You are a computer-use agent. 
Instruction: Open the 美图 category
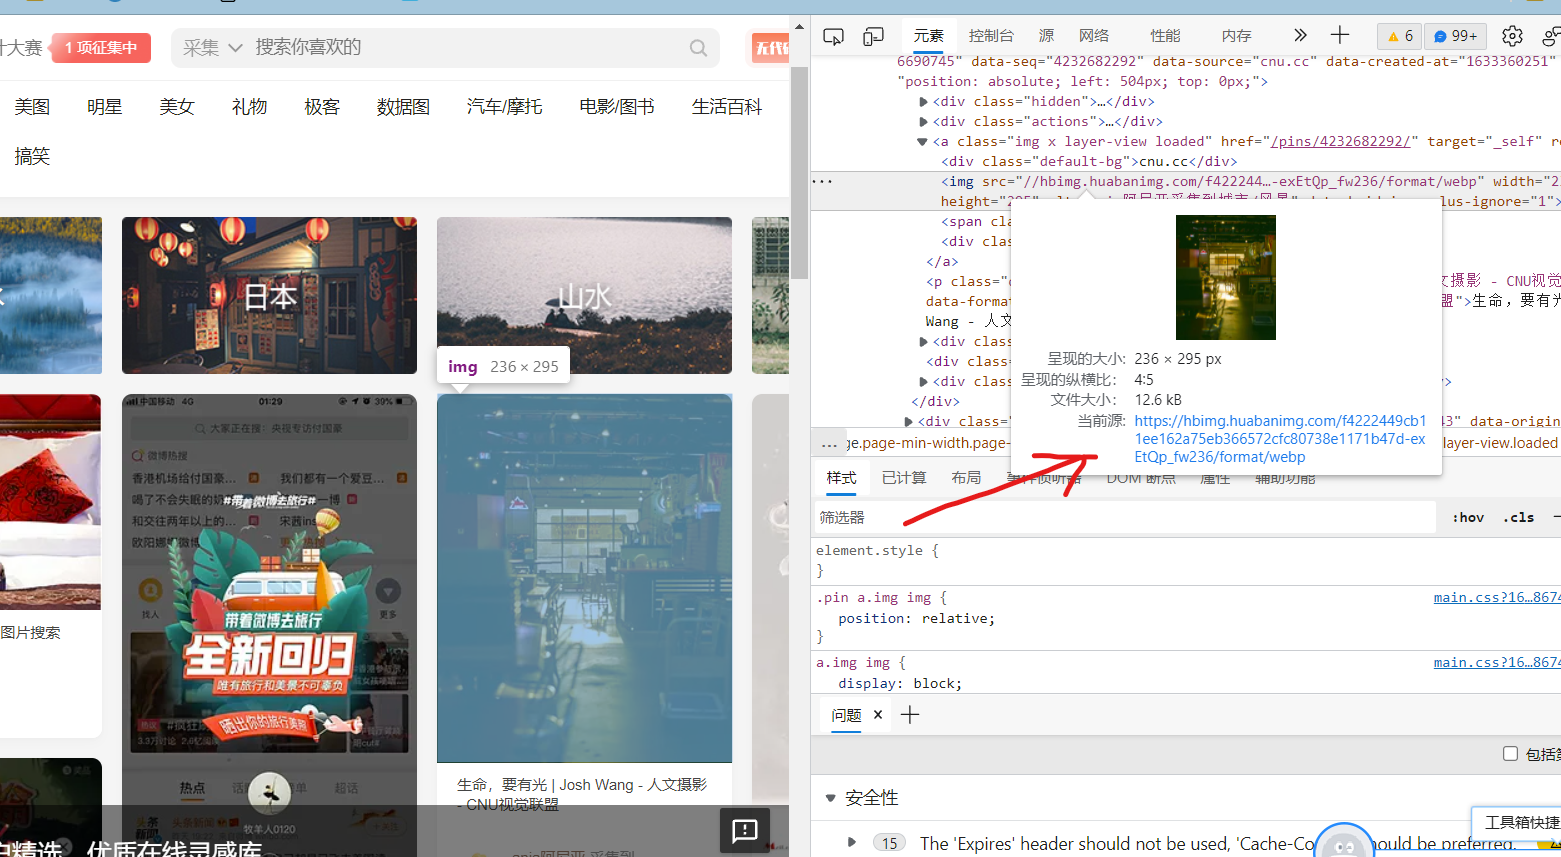[32, 106]
